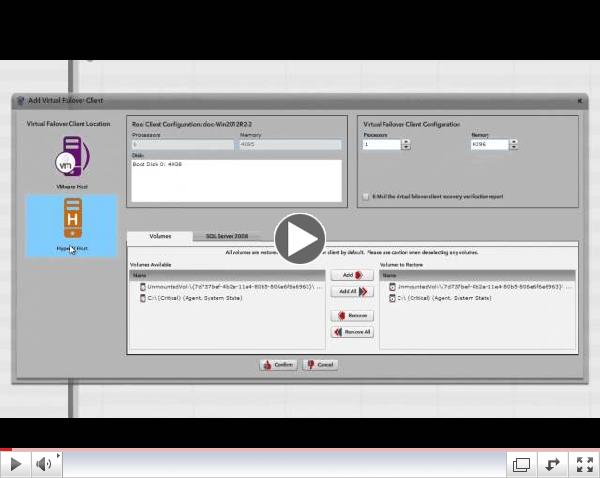
Task: Click the disk icon beside restore C:\ volume
Action: pos(392,298)
